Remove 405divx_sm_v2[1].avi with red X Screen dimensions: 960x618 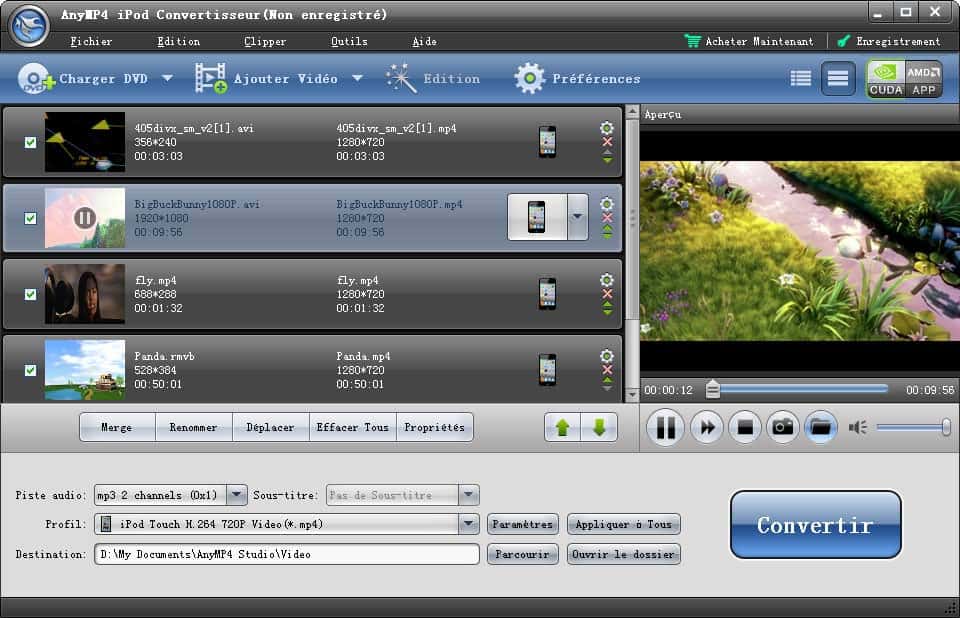tap(607, 142)
